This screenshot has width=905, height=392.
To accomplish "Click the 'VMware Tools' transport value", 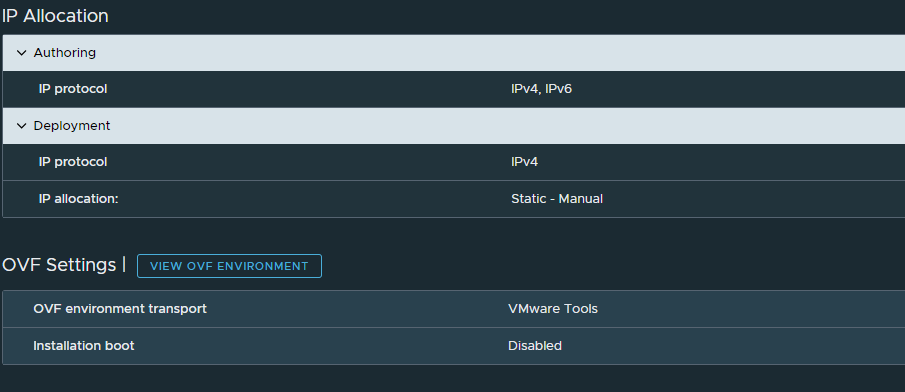I will 553,309.
